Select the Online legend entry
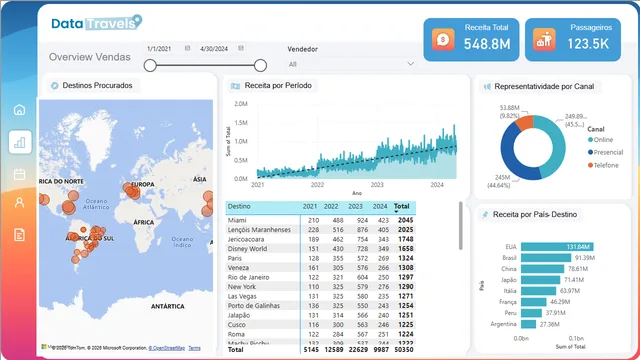640x360 pixels. pos(600,140)
